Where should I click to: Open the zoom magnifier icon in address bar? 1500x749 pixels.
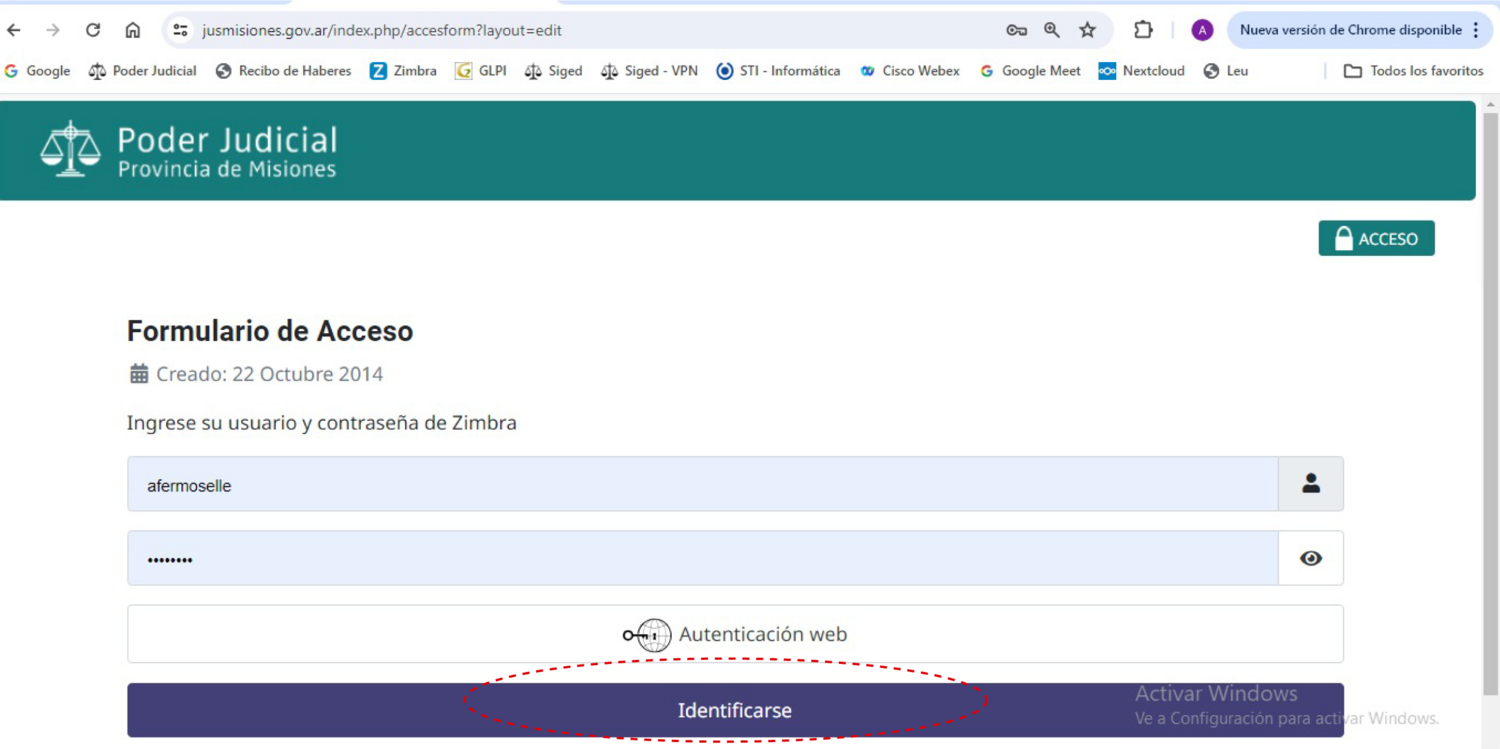click(x=1052, y=30)
